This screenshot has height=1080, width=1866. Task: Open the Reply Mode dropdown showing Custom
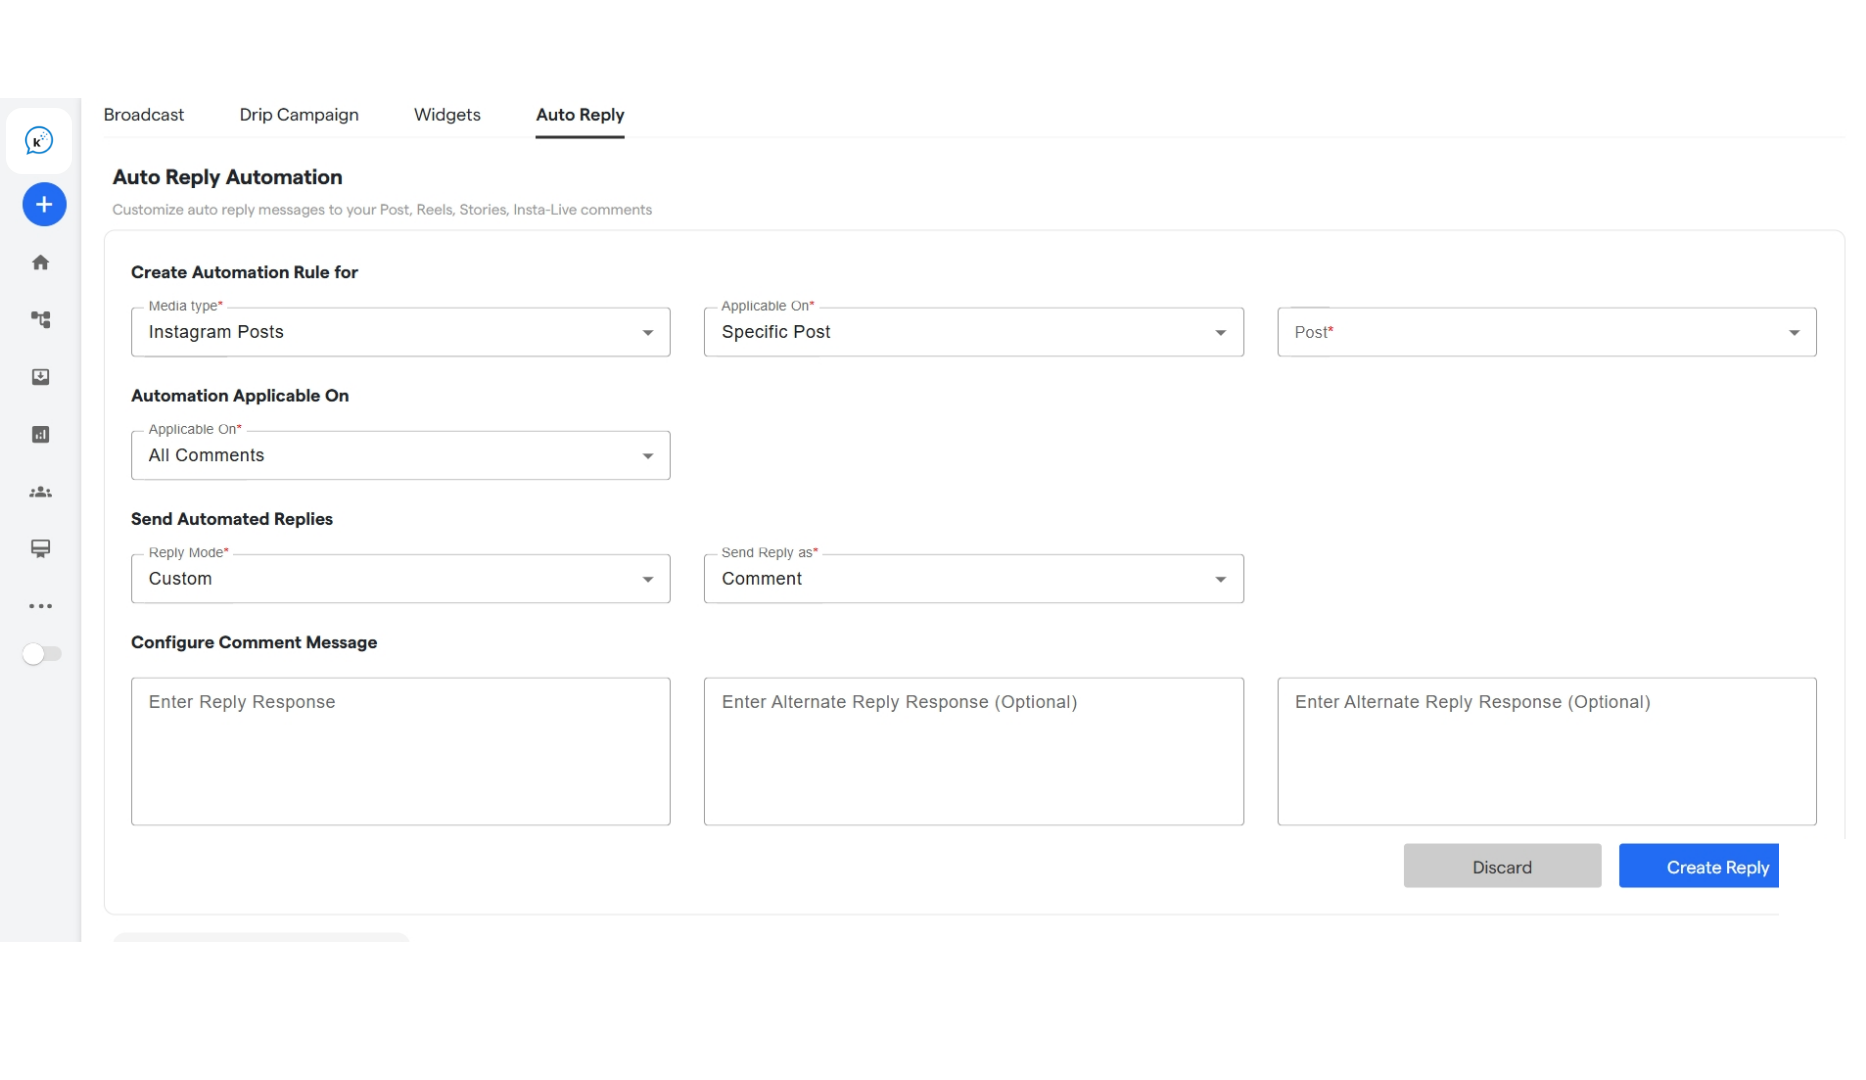coord(401,579)
